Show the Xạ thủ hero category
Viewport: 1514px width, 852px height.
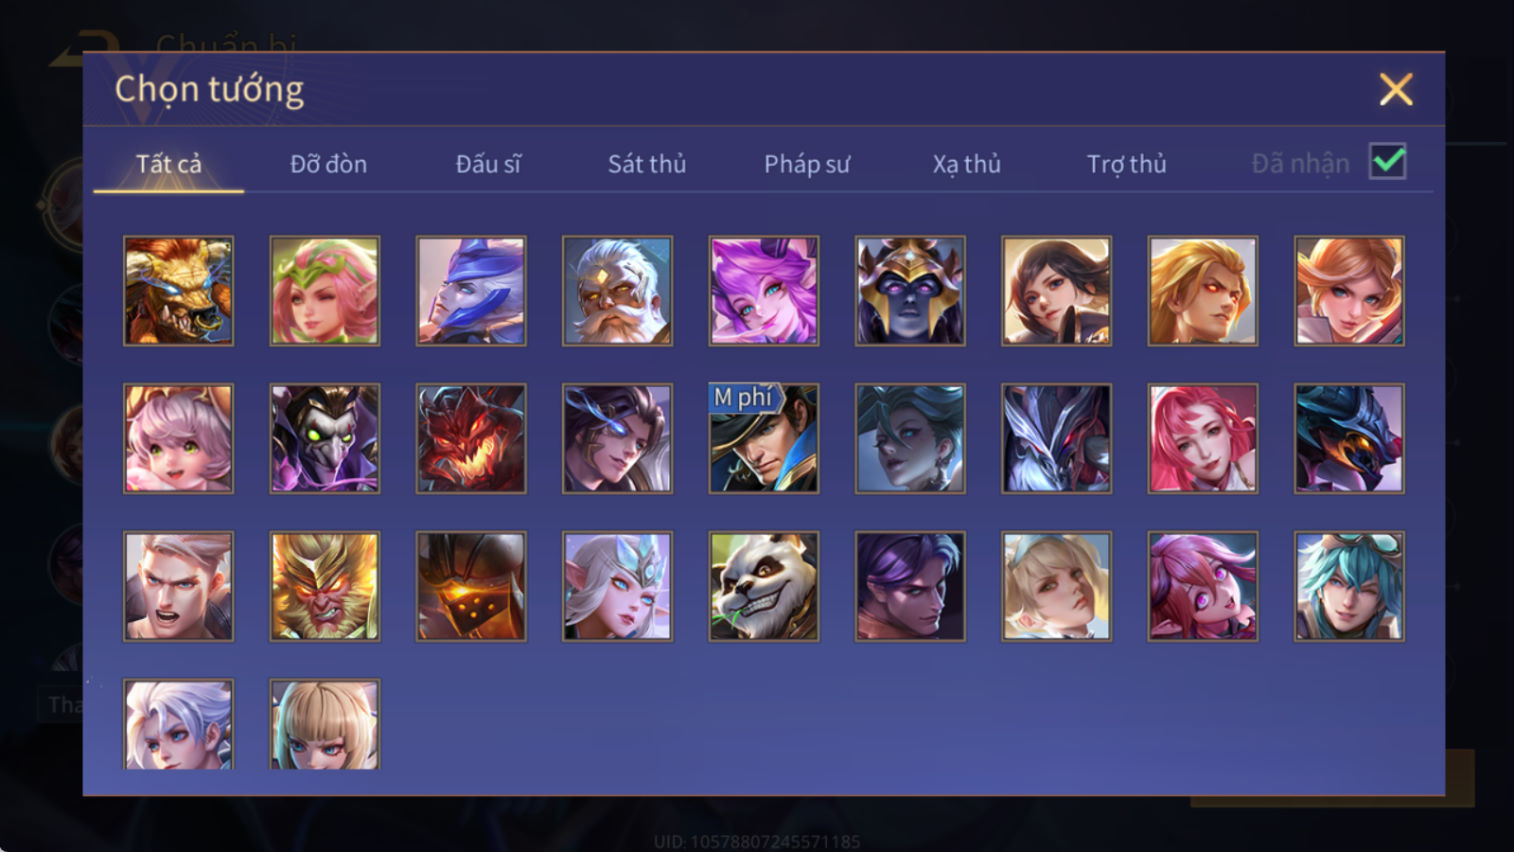[967, 164]
